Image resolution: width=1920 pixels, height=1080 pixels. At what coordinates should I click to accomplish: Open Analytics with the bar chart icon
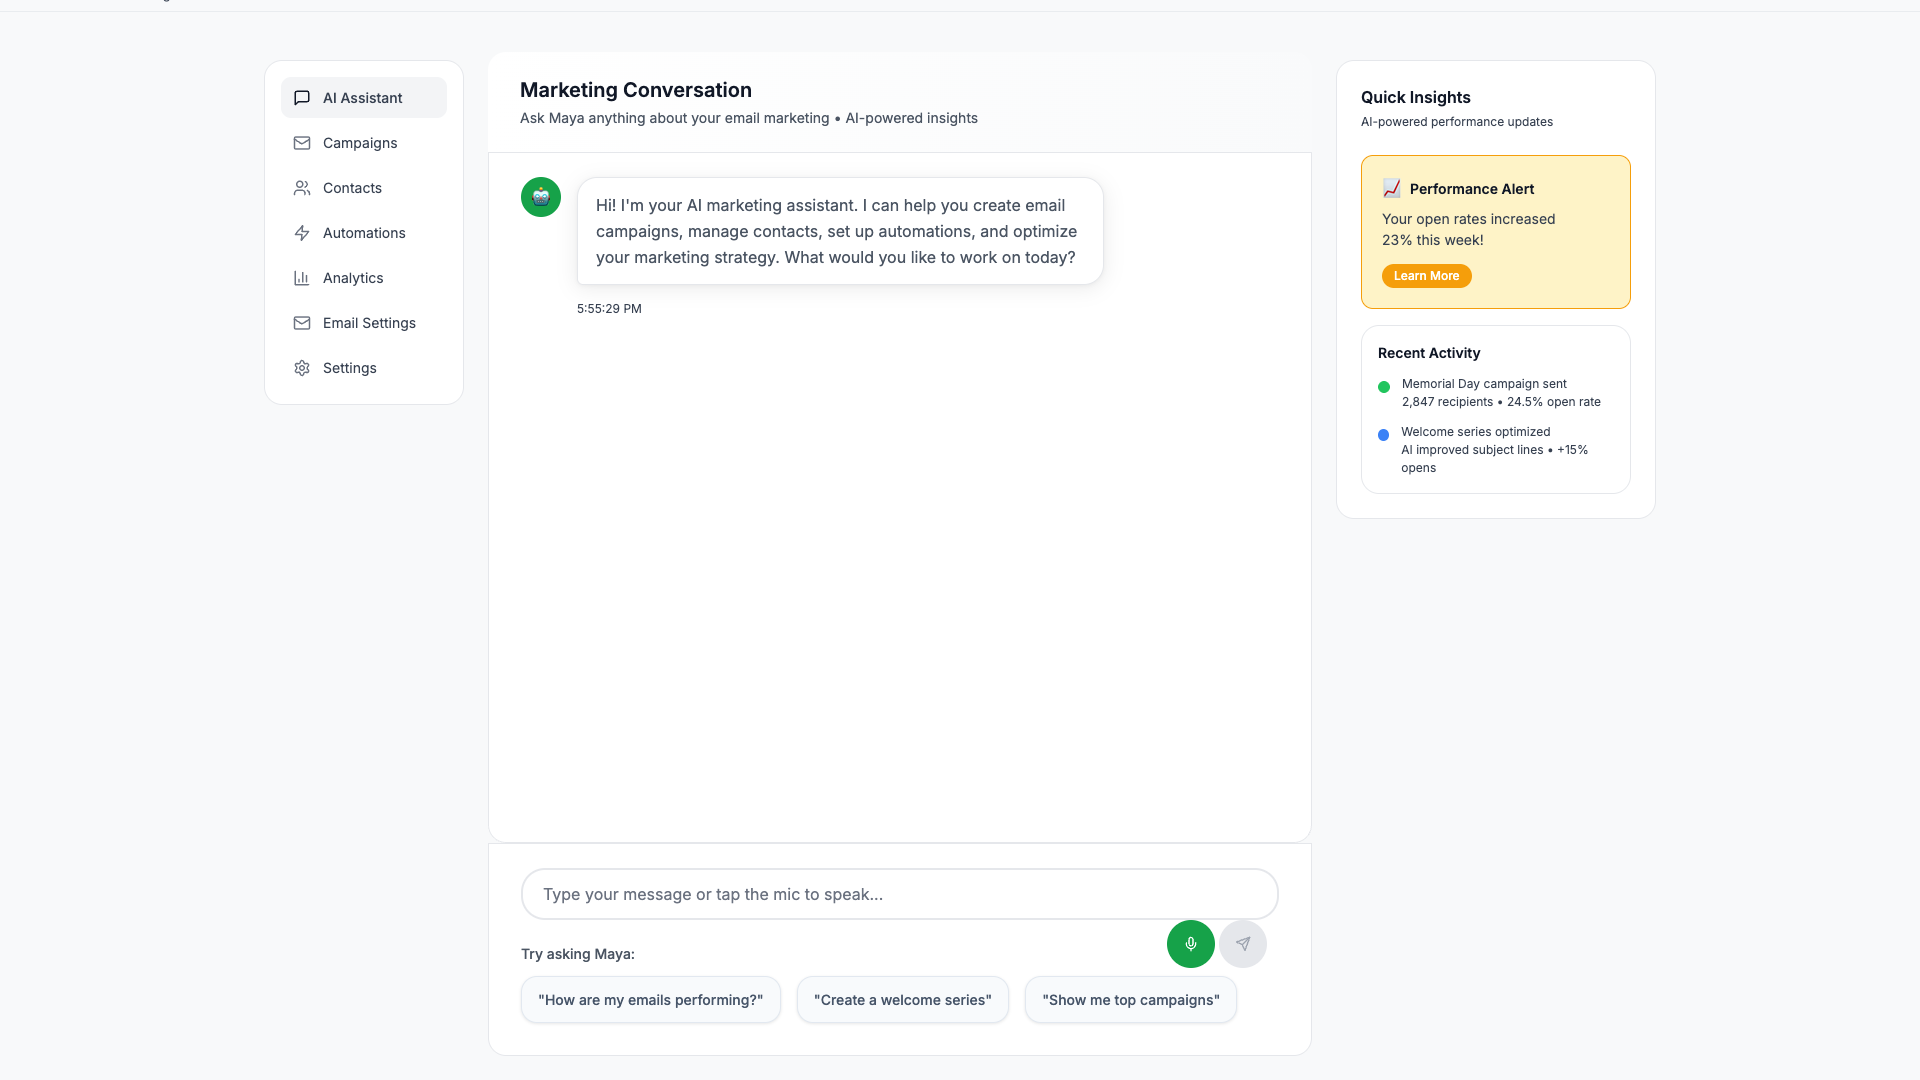click(x=302, y=278)
